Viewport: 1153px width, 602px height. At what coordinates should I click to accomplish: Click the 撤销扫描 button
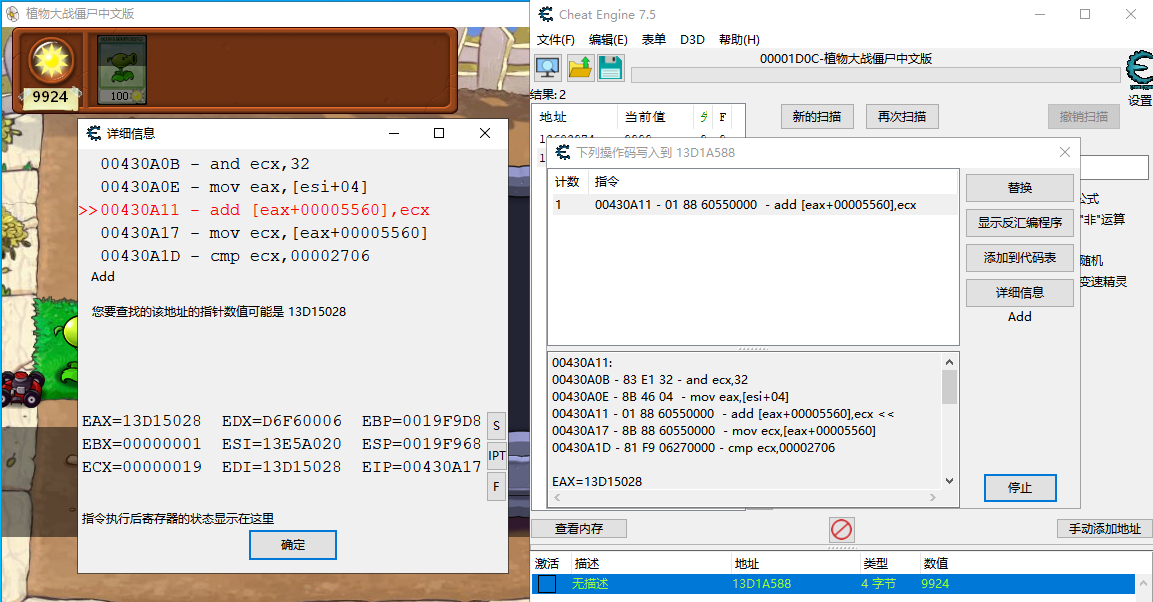pos(1084,116)
